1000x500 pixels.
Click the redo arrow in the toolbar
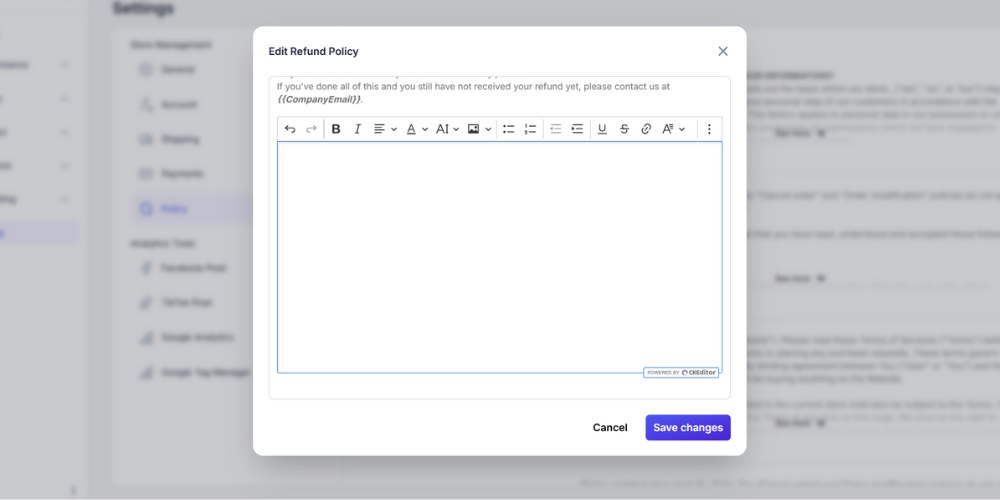[x=311, y=129]
